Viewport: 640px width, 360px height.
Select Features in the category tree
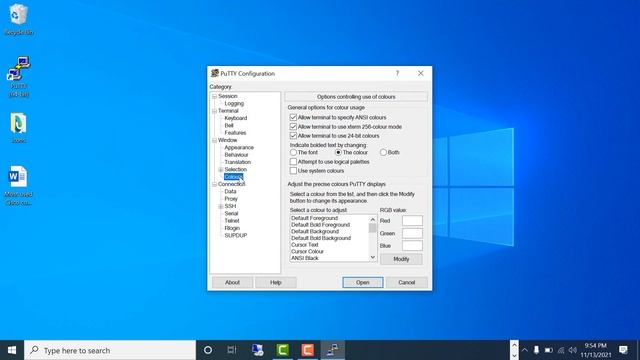click(235, 133)
